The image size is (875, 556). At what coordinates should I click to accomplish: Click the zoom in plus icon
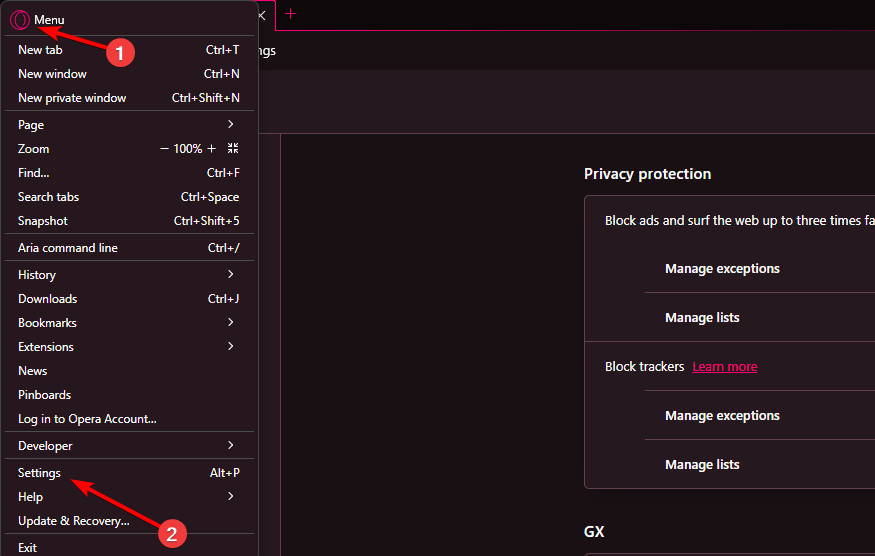211,148
